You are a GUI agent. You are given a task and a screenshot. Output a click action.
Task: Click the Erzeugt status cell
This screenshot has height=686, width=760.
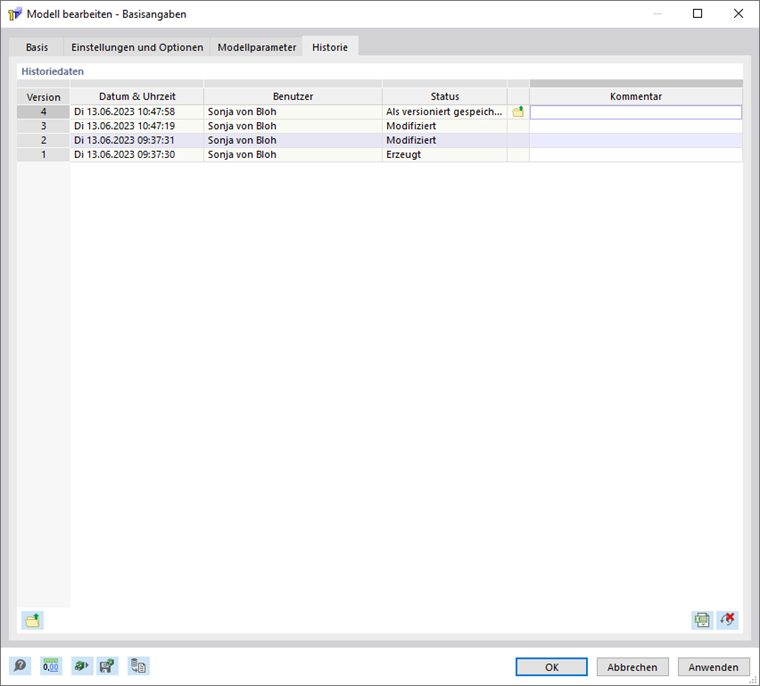(x=445, y=155)
